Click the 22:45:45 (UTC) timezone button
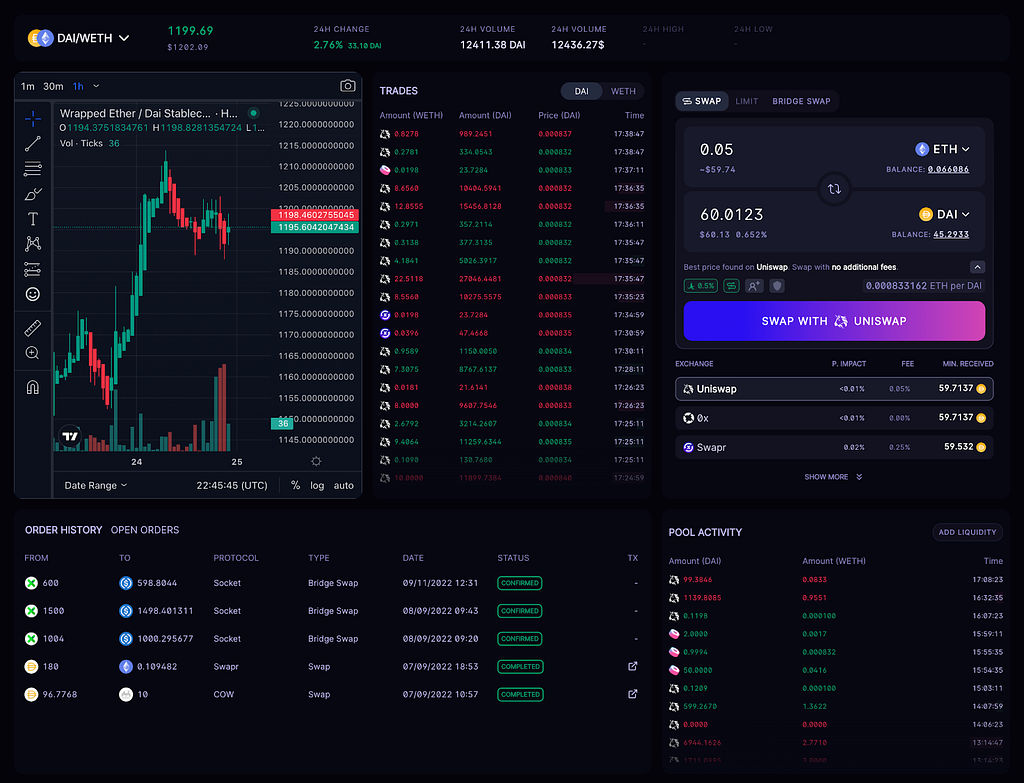 point(232,485)
